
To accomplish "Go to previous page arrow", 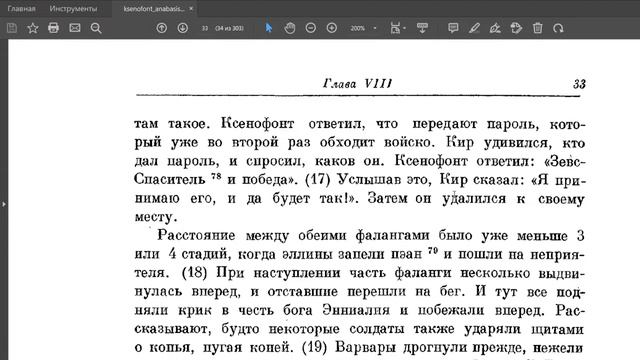I will (x=162, y=28).
